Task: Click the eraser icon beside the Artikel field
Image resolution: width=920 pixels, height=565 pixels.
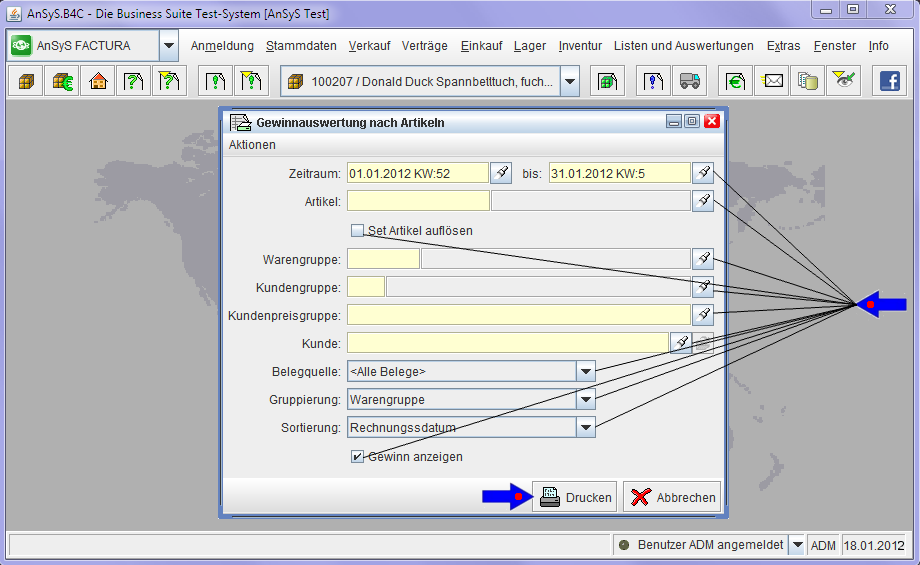Action: tap(703, 201)
